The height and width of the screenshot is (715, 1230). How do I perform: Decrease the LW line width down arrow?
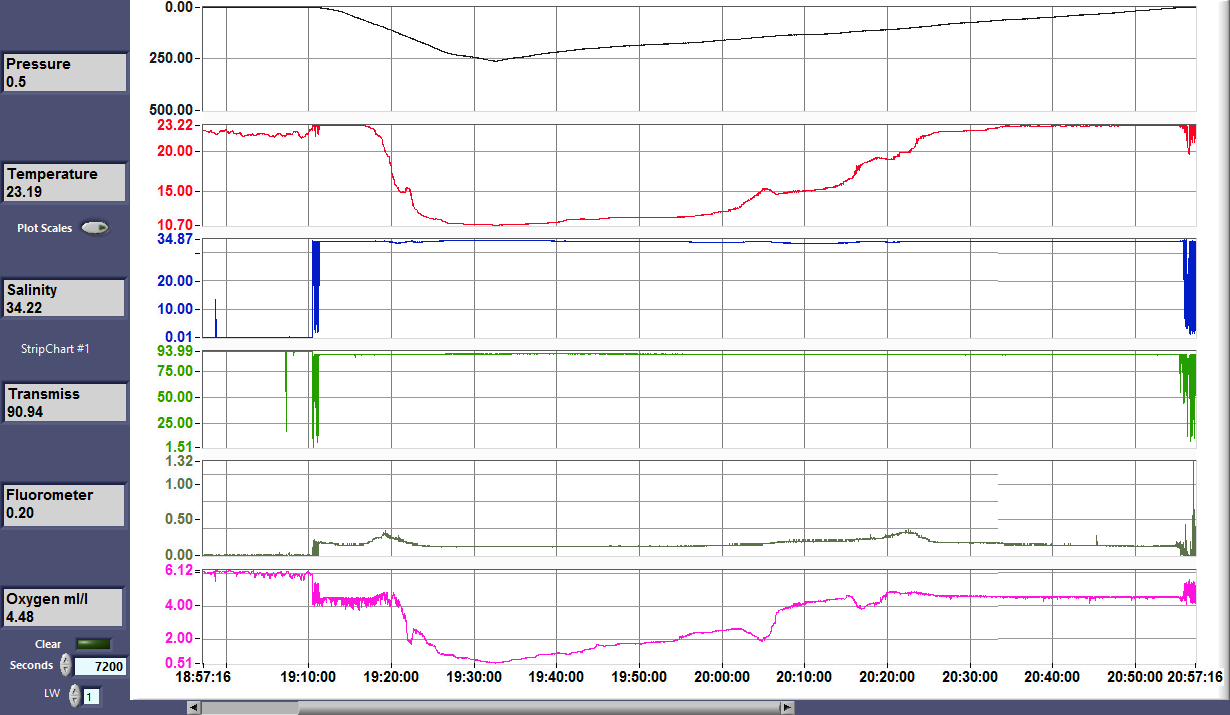tap(75, 701)
